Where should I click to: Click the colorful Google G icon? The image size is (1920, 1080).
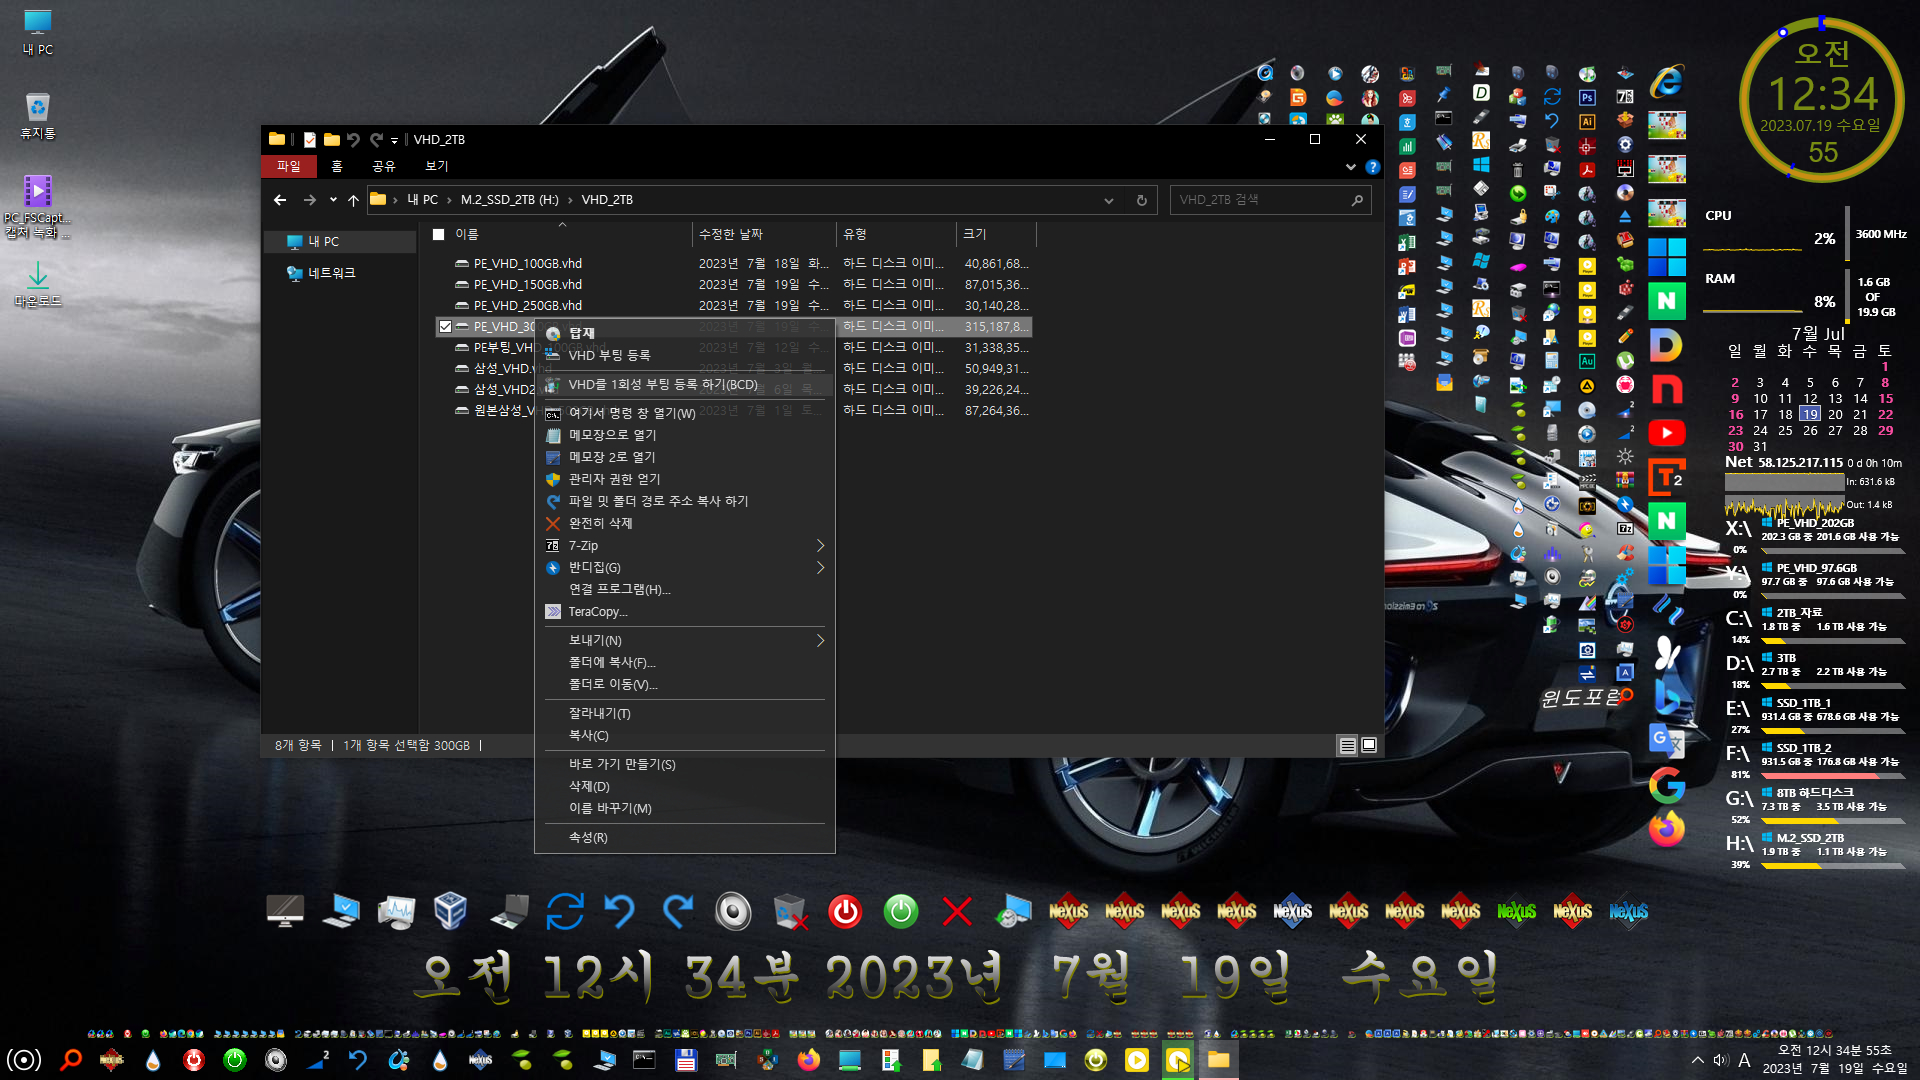pos(1666,785)
